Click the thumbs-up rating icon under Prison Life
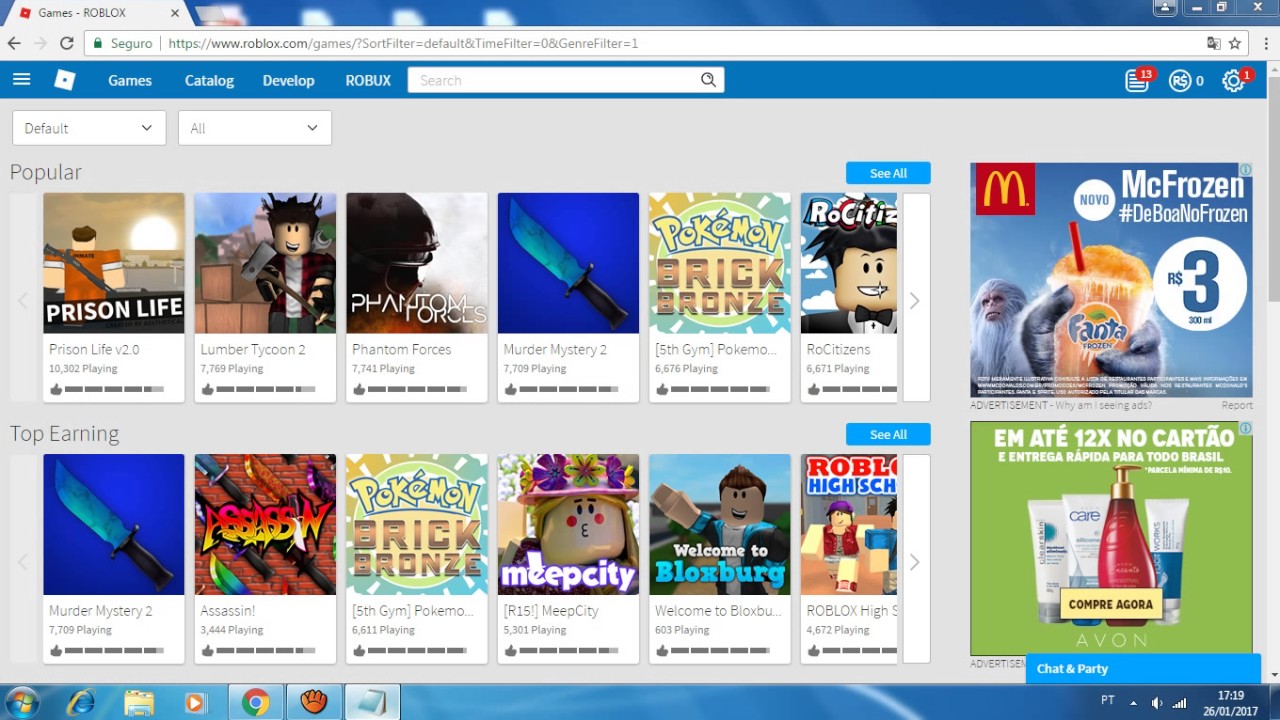The height and width of the screenshot is (720, 1280). pyautogui.click(x=56, y=389)
